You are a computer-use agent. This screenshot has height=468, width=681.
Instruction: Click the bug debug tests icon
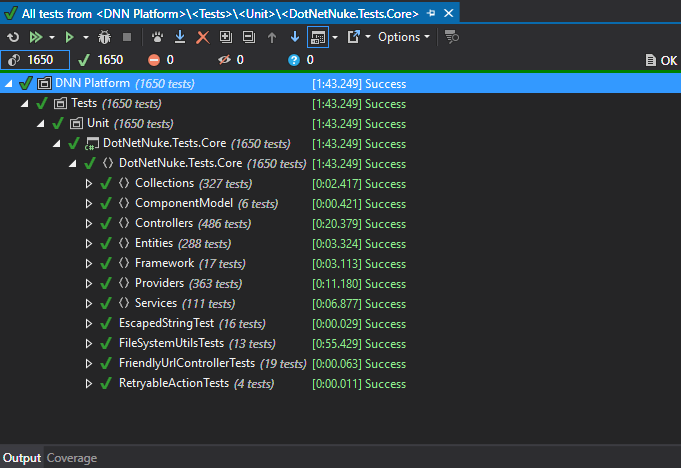[104, 37]
